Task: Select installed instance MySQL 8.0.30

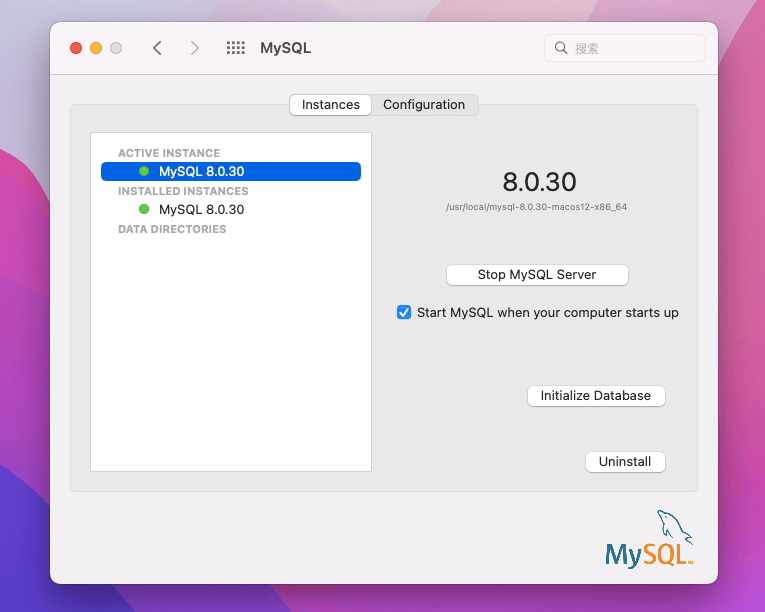Action: coord(231,209)
